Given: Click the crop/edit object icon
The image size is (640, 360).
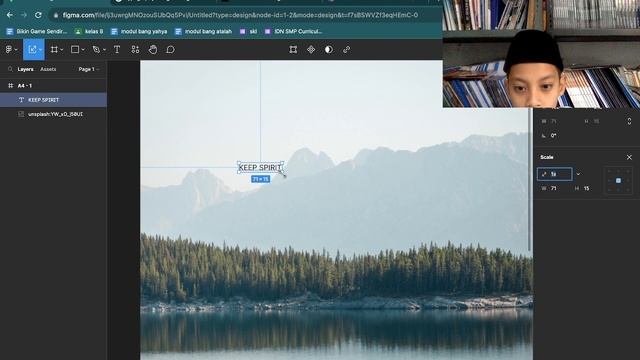Looking at the screenshot, I should pos(293,49).
